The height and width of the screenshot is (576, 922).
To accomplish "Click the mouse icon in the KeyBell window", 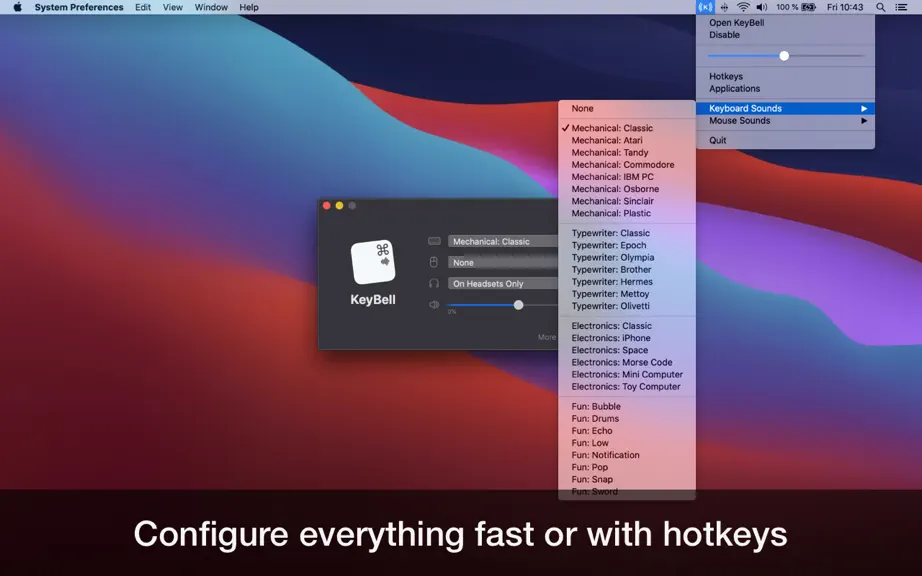I will point(434,262).
